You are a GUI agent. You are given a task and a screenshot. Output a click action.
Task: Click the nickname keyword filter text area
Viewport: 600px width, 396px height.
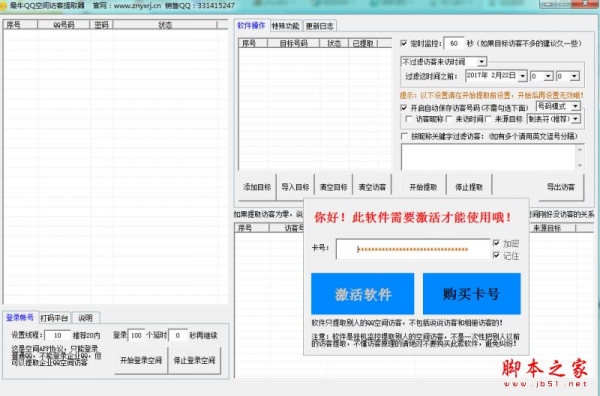pos(488,157)
